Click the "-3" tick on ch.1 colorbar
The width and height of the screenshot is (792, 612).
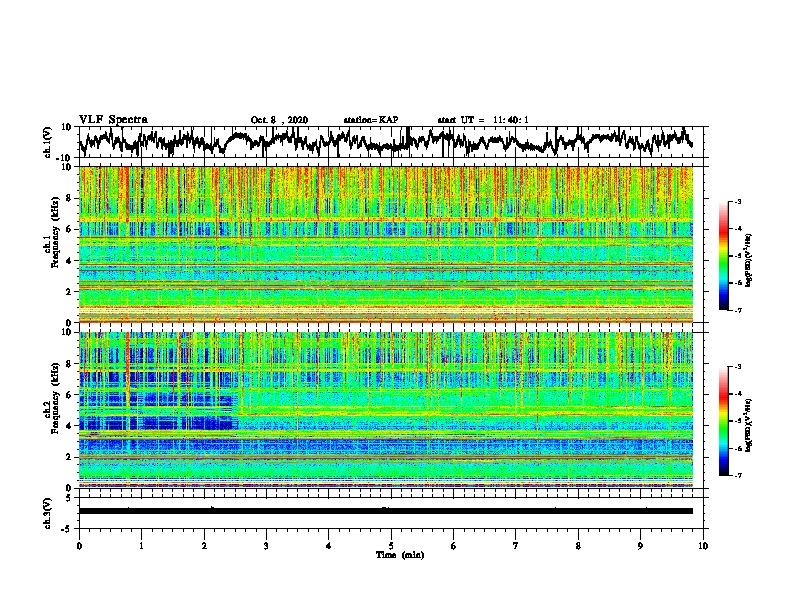737,202
